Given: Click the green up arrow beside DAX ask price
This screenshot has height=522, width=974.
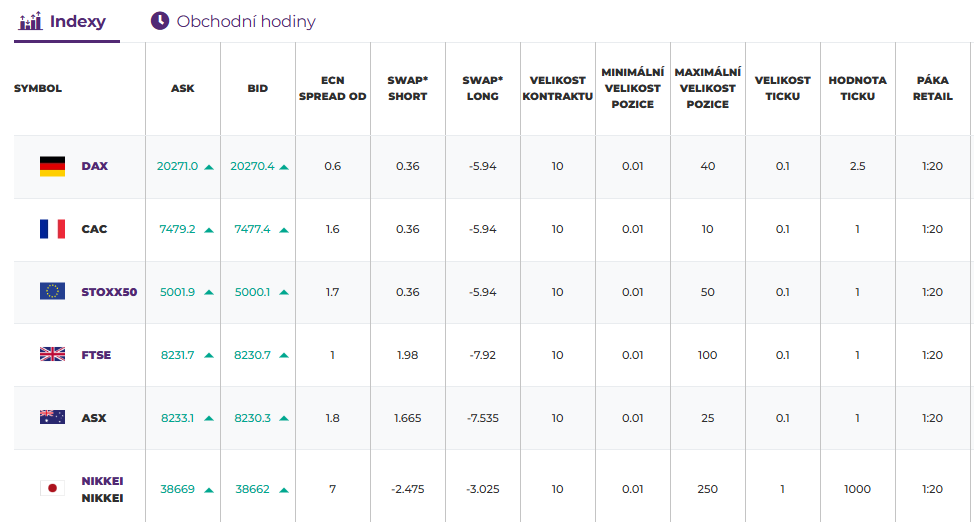Looking at the screenshot, I should coord(209,167).
